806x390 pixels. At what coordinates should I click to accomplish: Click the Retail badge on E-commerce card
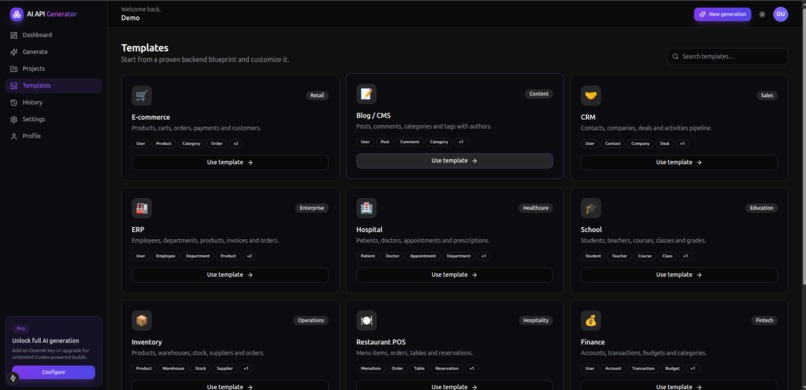pyautogui.click(x=317, y=96)
